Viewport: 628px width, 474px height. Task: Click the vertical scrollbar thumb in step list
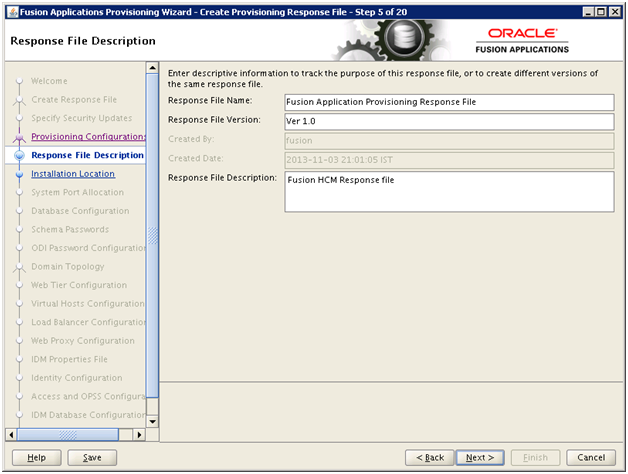pos(152,236)
